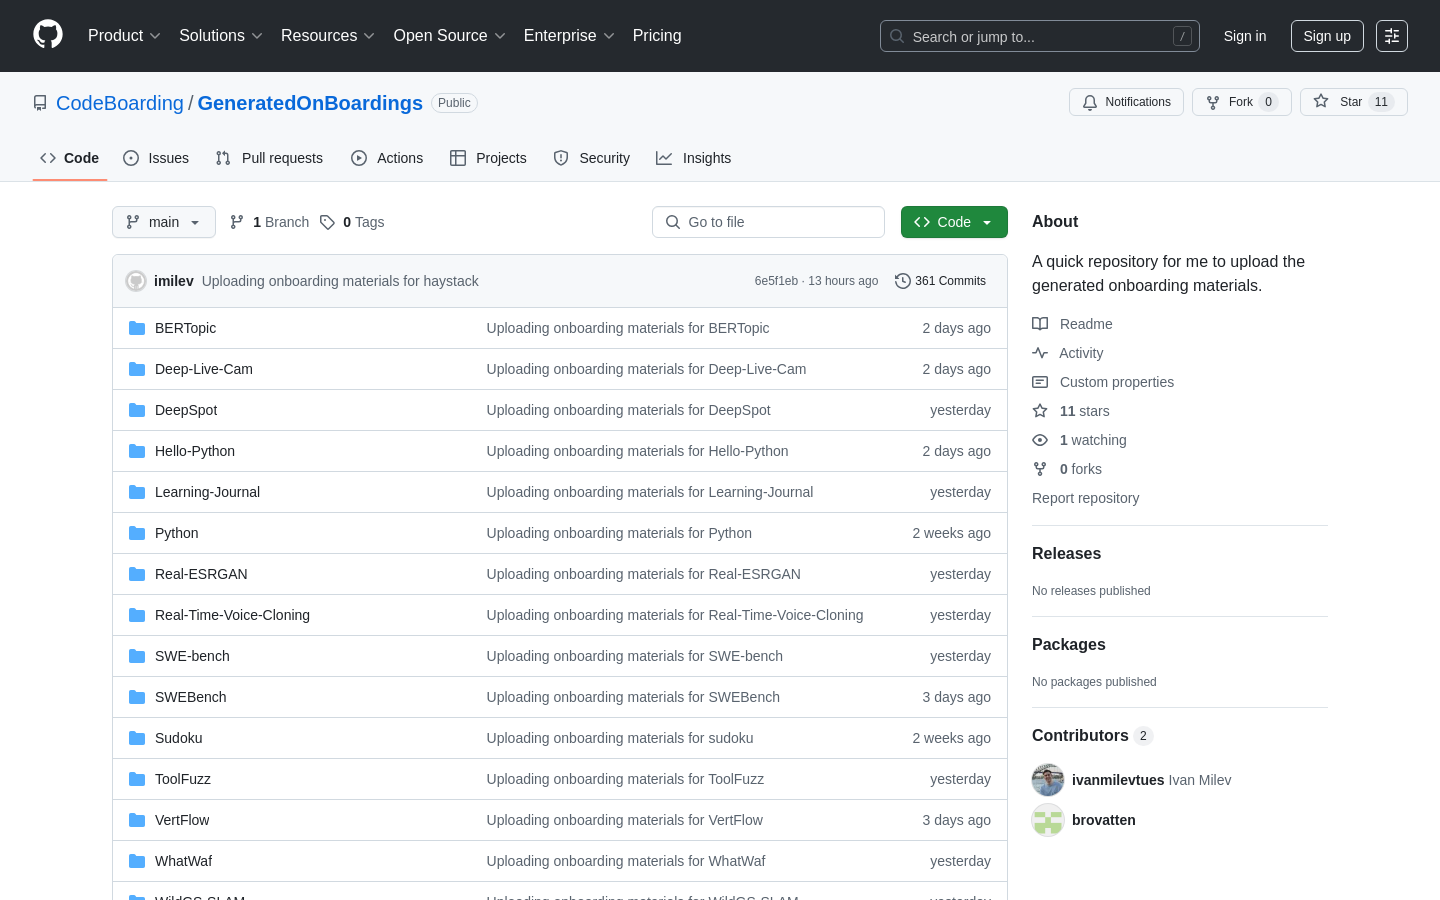Click the VertFlow folder icon

[137, 820]
